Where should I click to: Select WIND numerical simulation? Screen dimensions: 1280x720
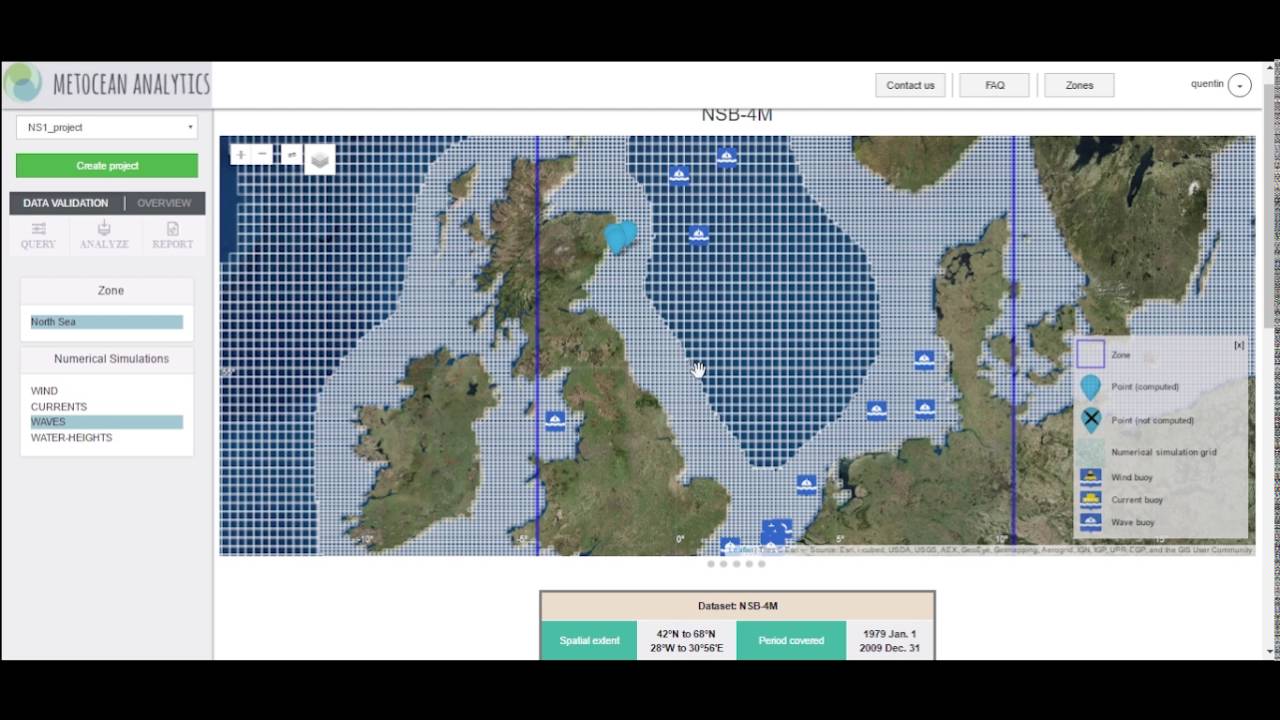(x=44, y=391)
